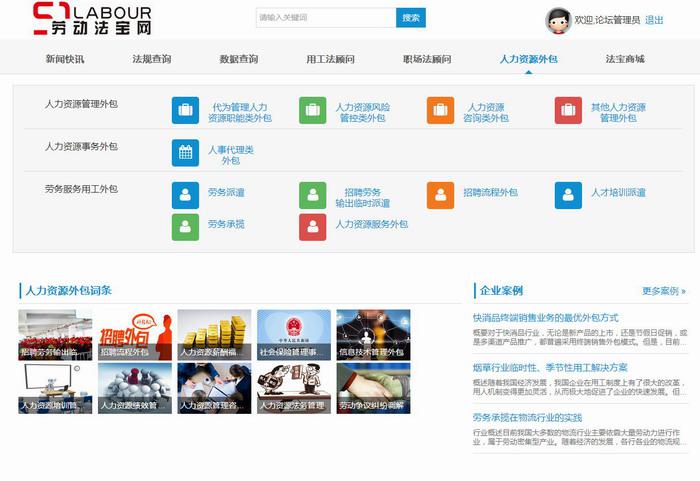Select the blue person icon for 劳务派遣
The width and height of the screenshot is (700, 481).
(185, 195)
